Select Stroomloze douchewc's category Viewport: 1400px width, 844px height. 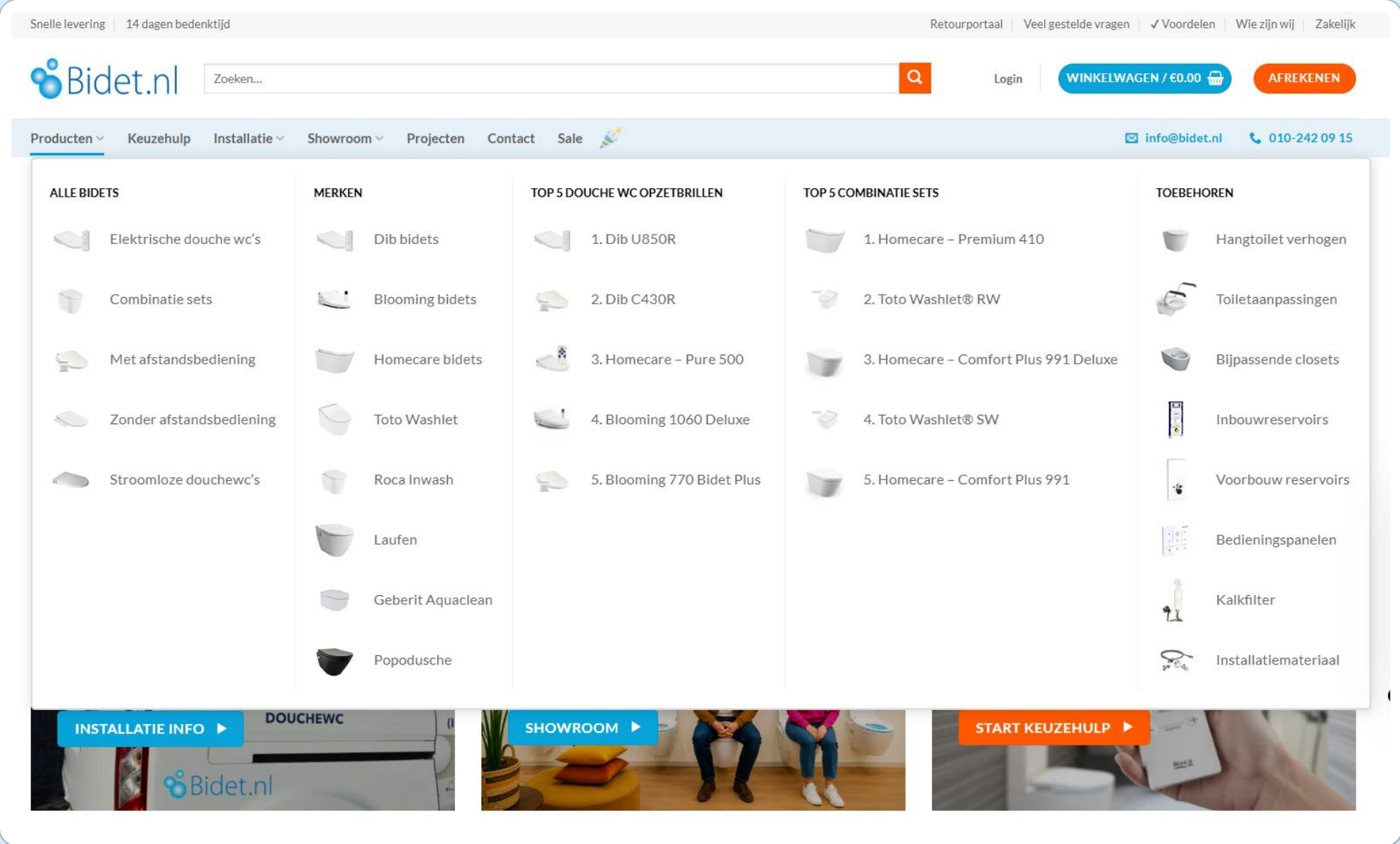185,479
